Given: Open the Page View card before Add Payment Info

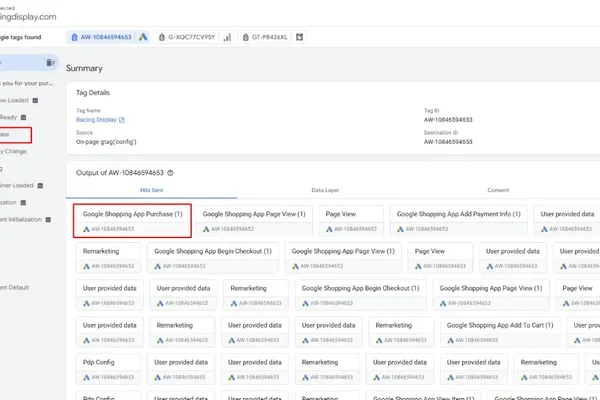Looking at the screenshot, I should click(351, 221).
